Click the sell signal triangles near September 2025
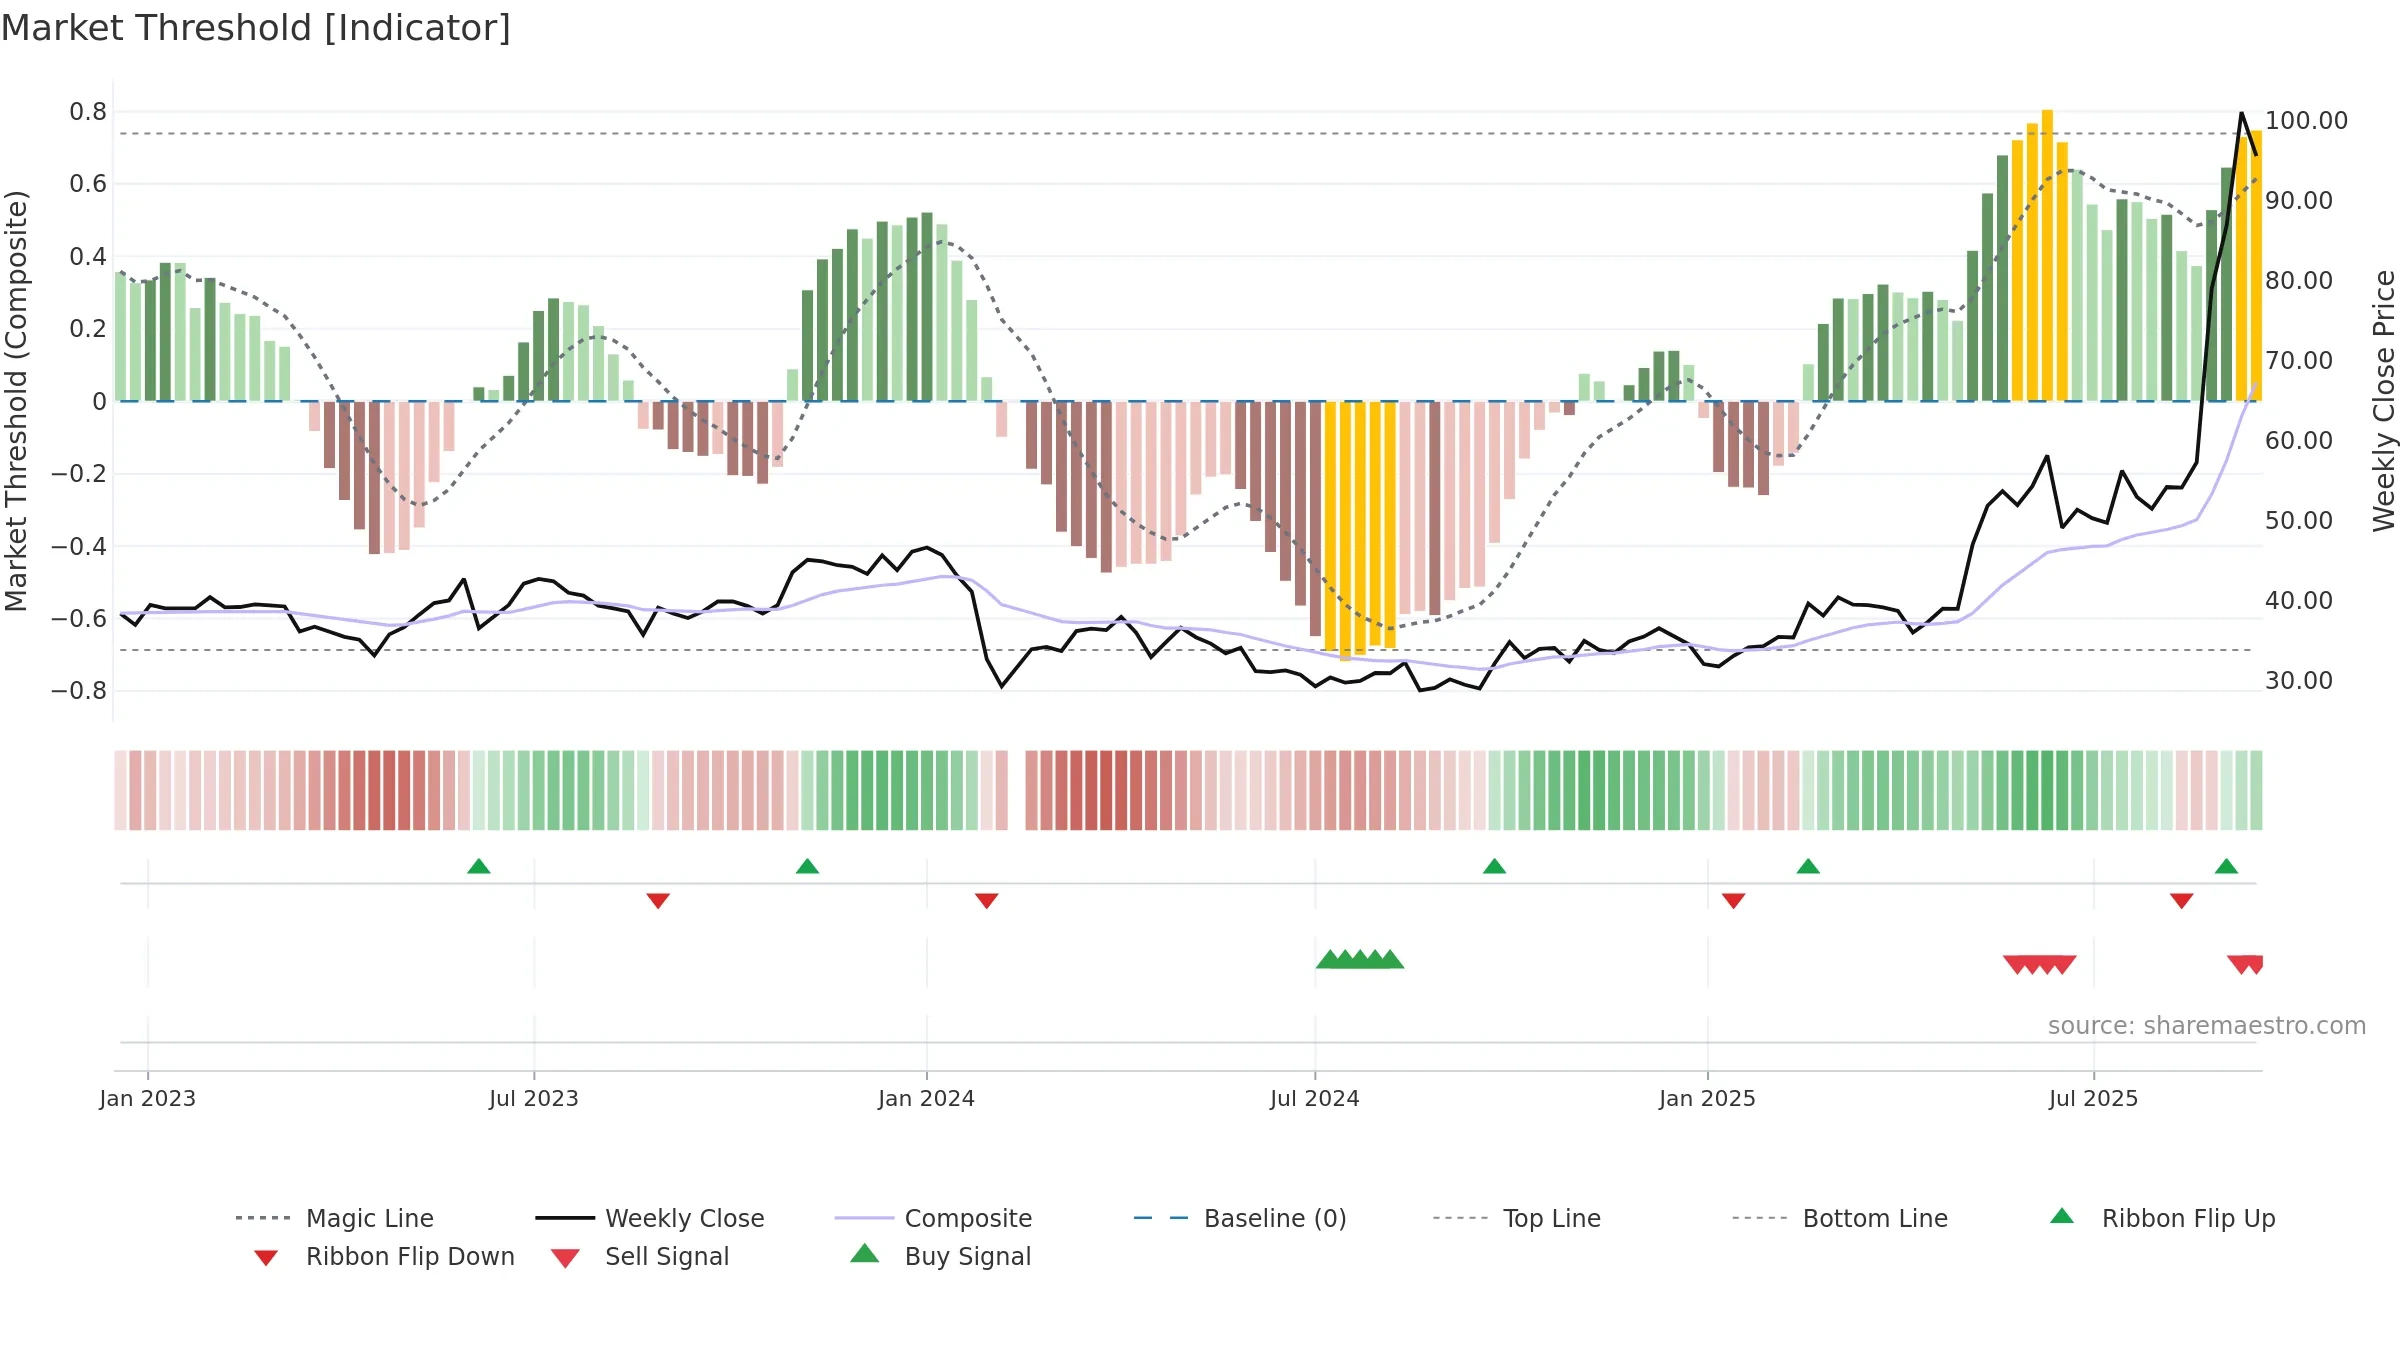Image resolution: width=2400 pixels, height=1350 pixels. point(2246,964)
